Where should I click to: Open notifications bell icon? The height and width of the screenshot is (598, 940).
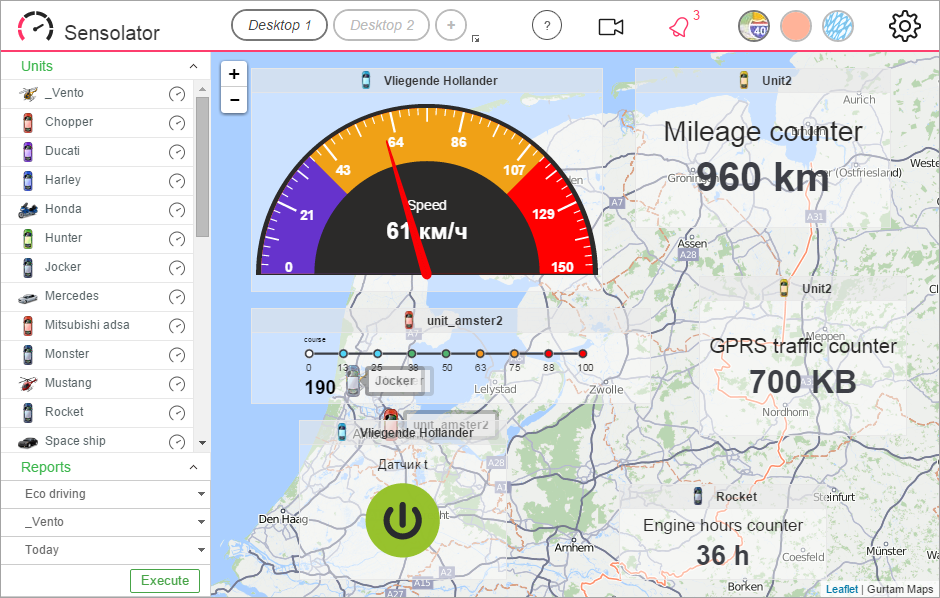click(679, 27)
